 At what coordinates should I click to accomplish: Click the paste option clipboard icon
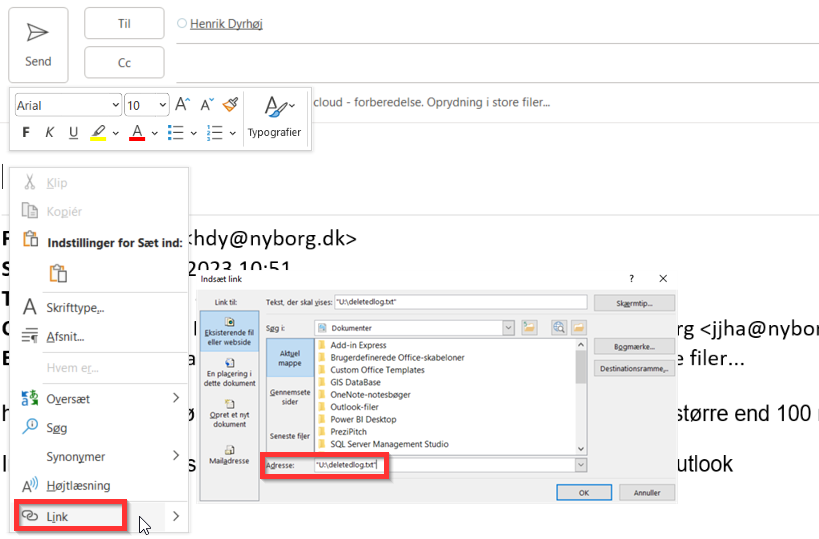tap(58, 273)
